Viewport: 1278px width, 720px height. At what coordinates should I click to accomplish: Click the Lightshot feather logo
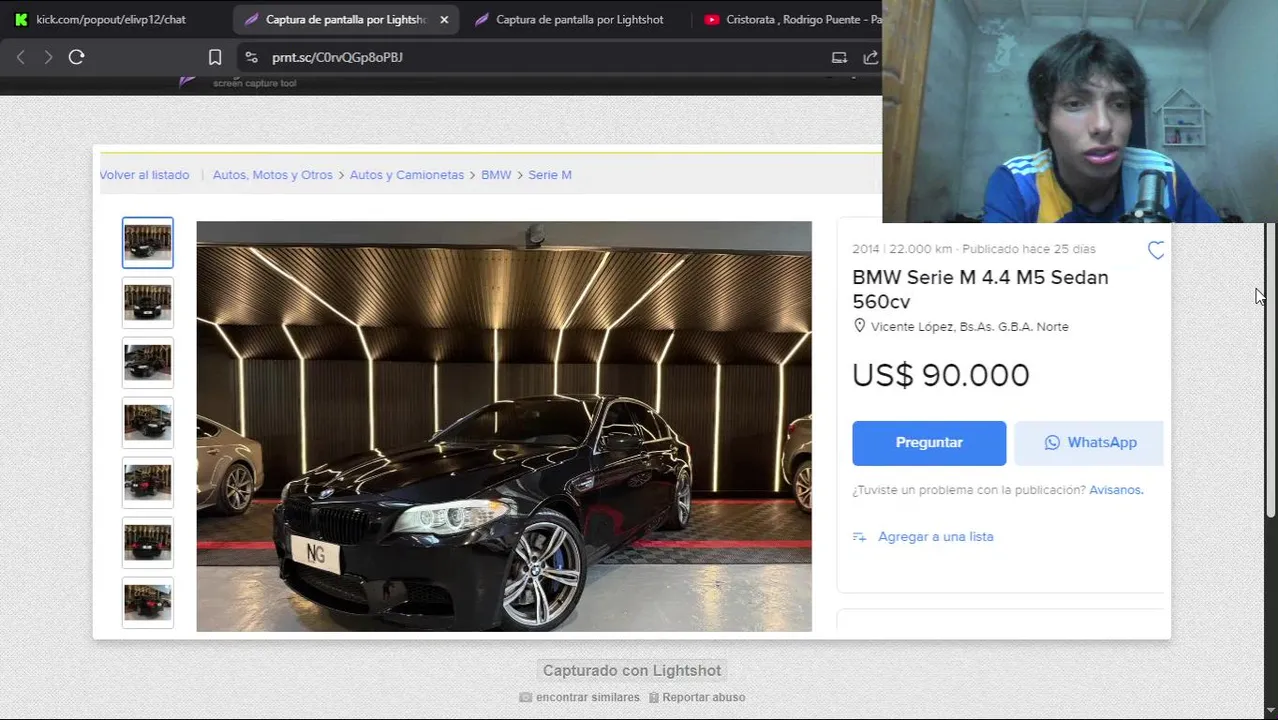187,81
